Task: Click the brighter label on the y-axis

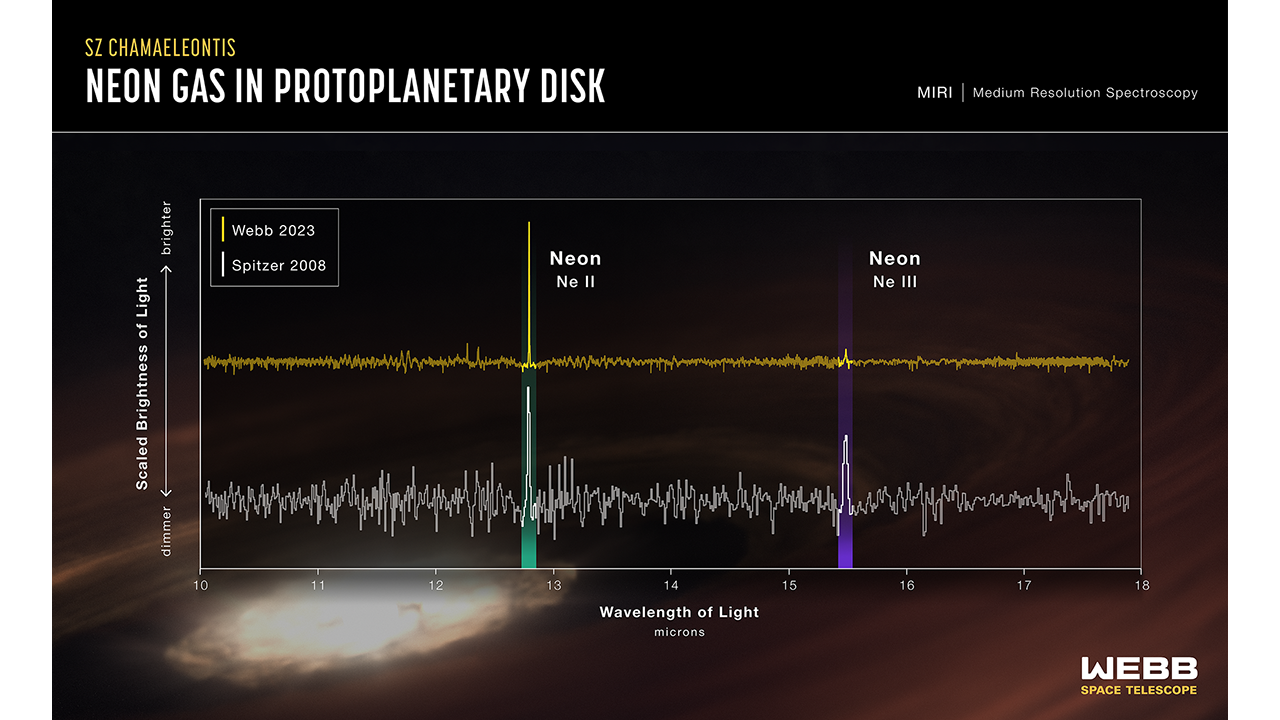Action: point(166,228)
